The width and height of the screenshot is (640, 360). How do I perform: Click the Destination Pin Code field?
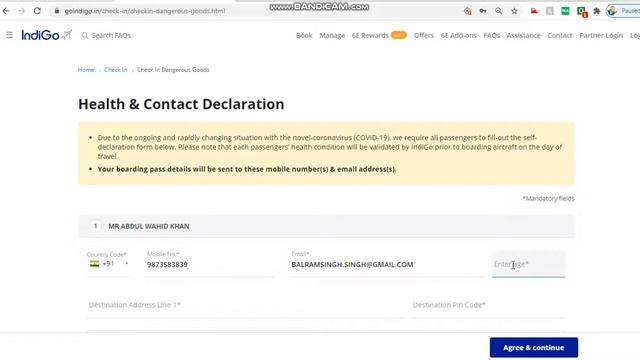[488, 305]
